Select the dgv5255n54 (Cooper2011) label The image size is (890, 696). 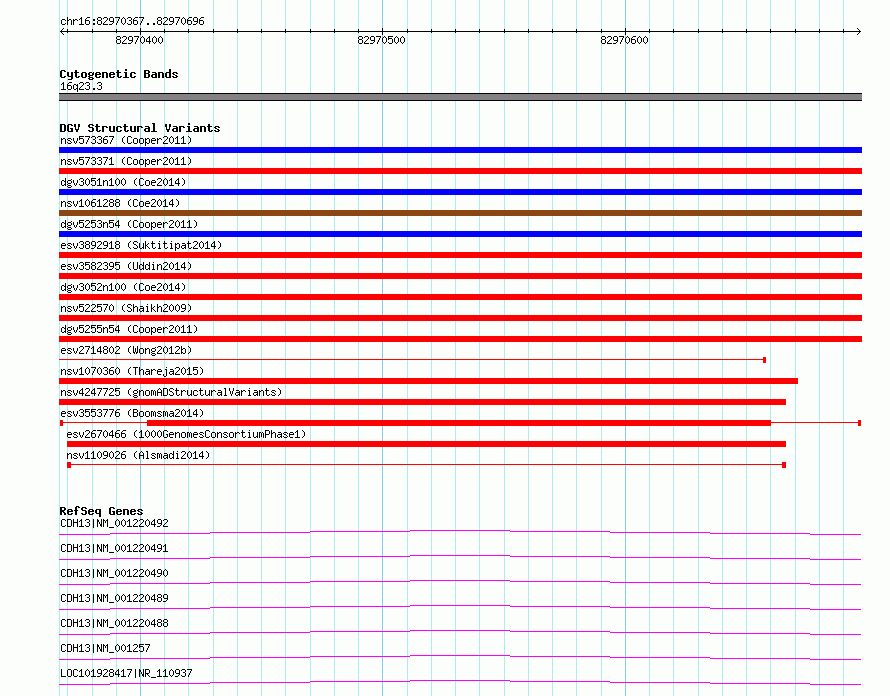(129, 329)
